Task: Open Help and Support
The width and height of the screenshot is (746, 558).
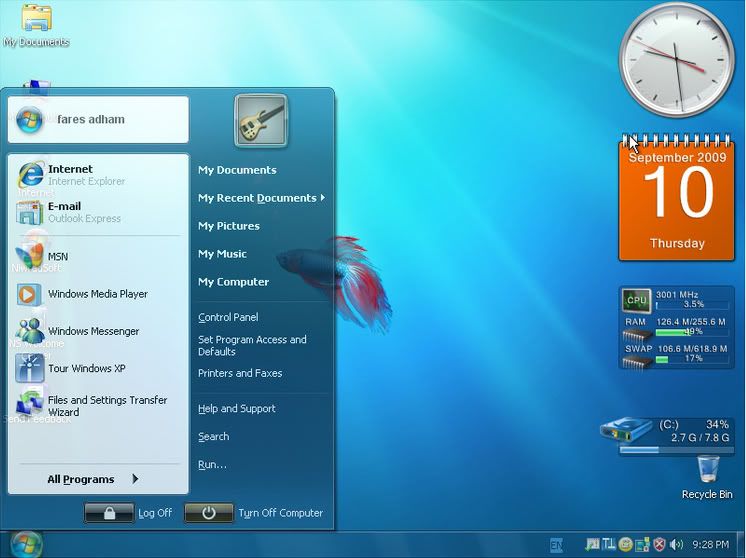Action: click(237, 409)
